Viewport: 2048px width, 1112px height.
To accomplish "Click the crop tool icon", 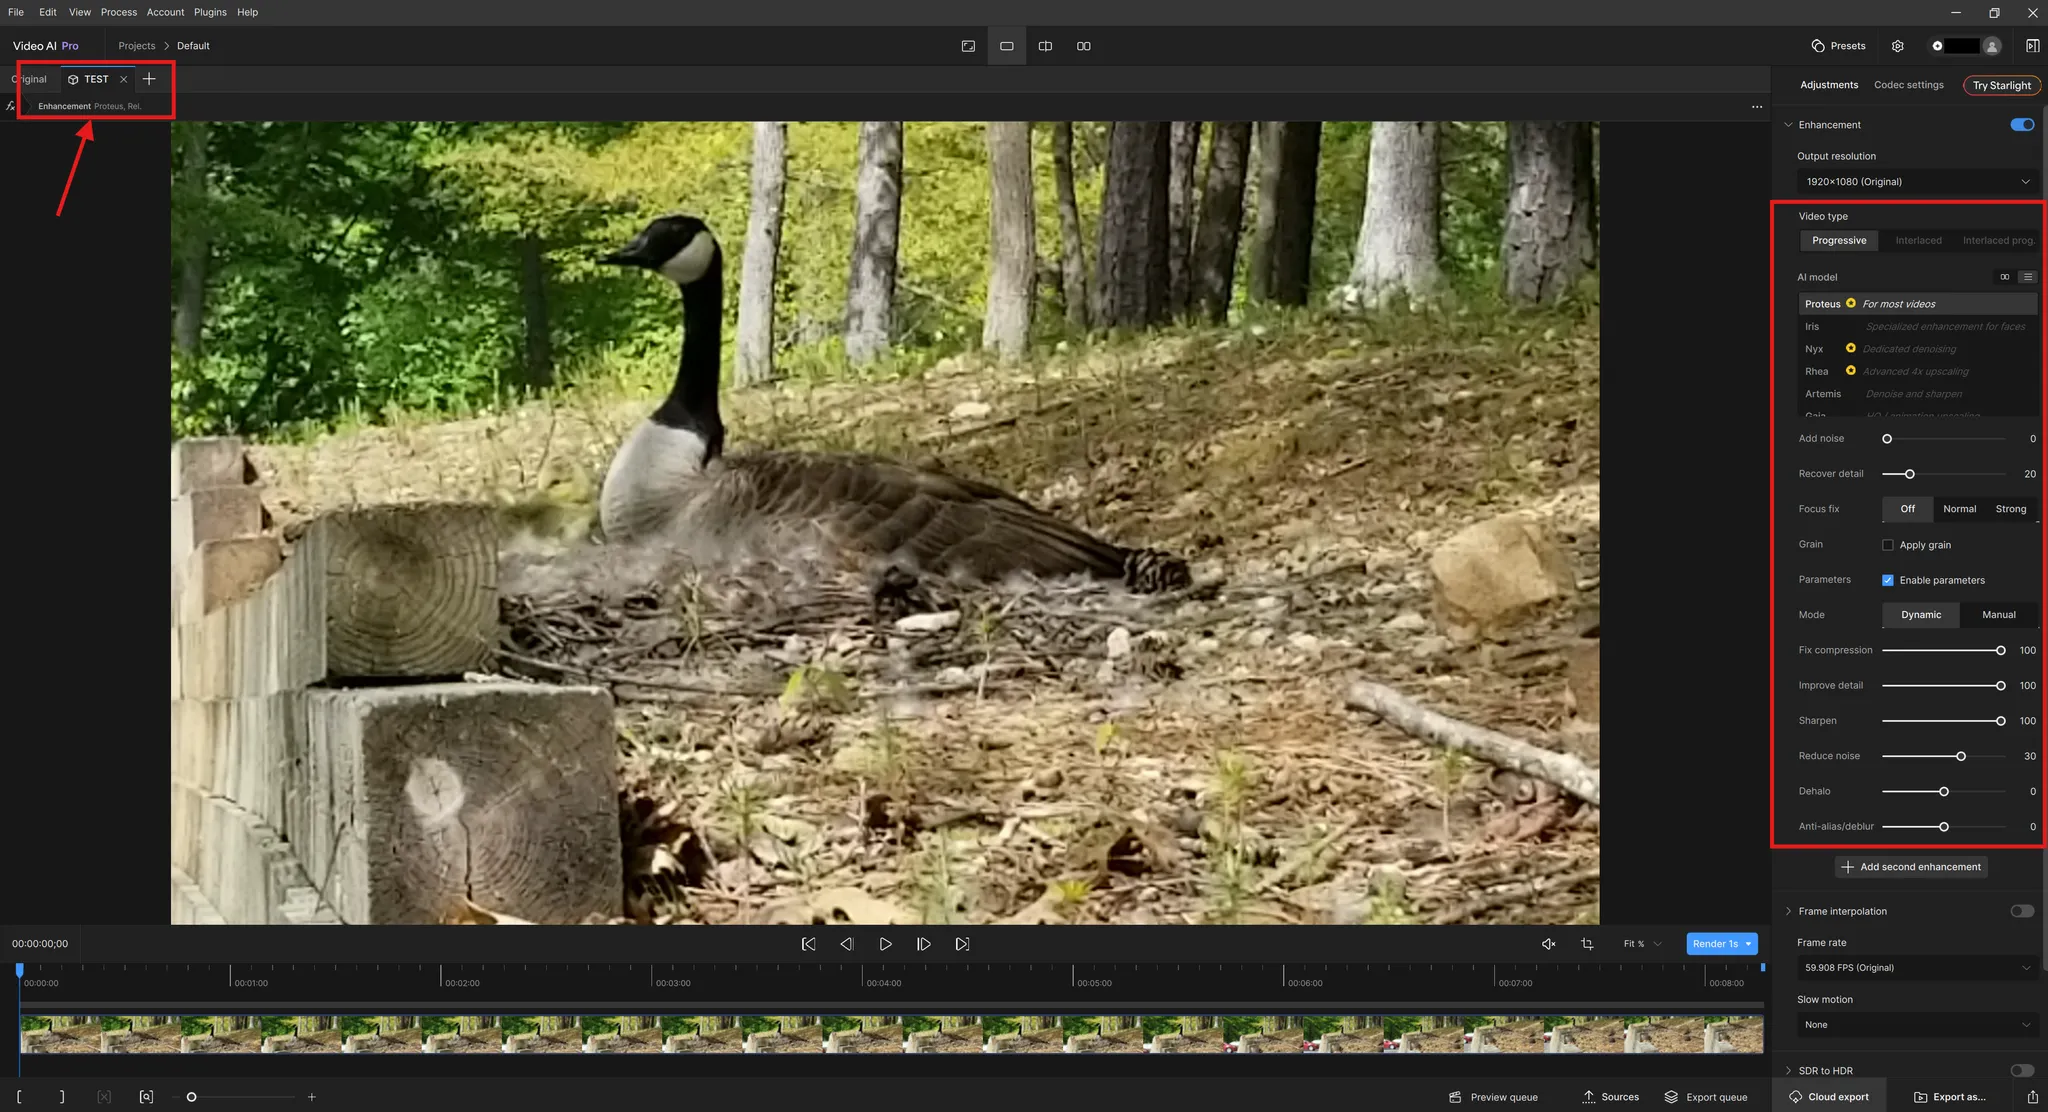I will click(x=1587, y=944).
